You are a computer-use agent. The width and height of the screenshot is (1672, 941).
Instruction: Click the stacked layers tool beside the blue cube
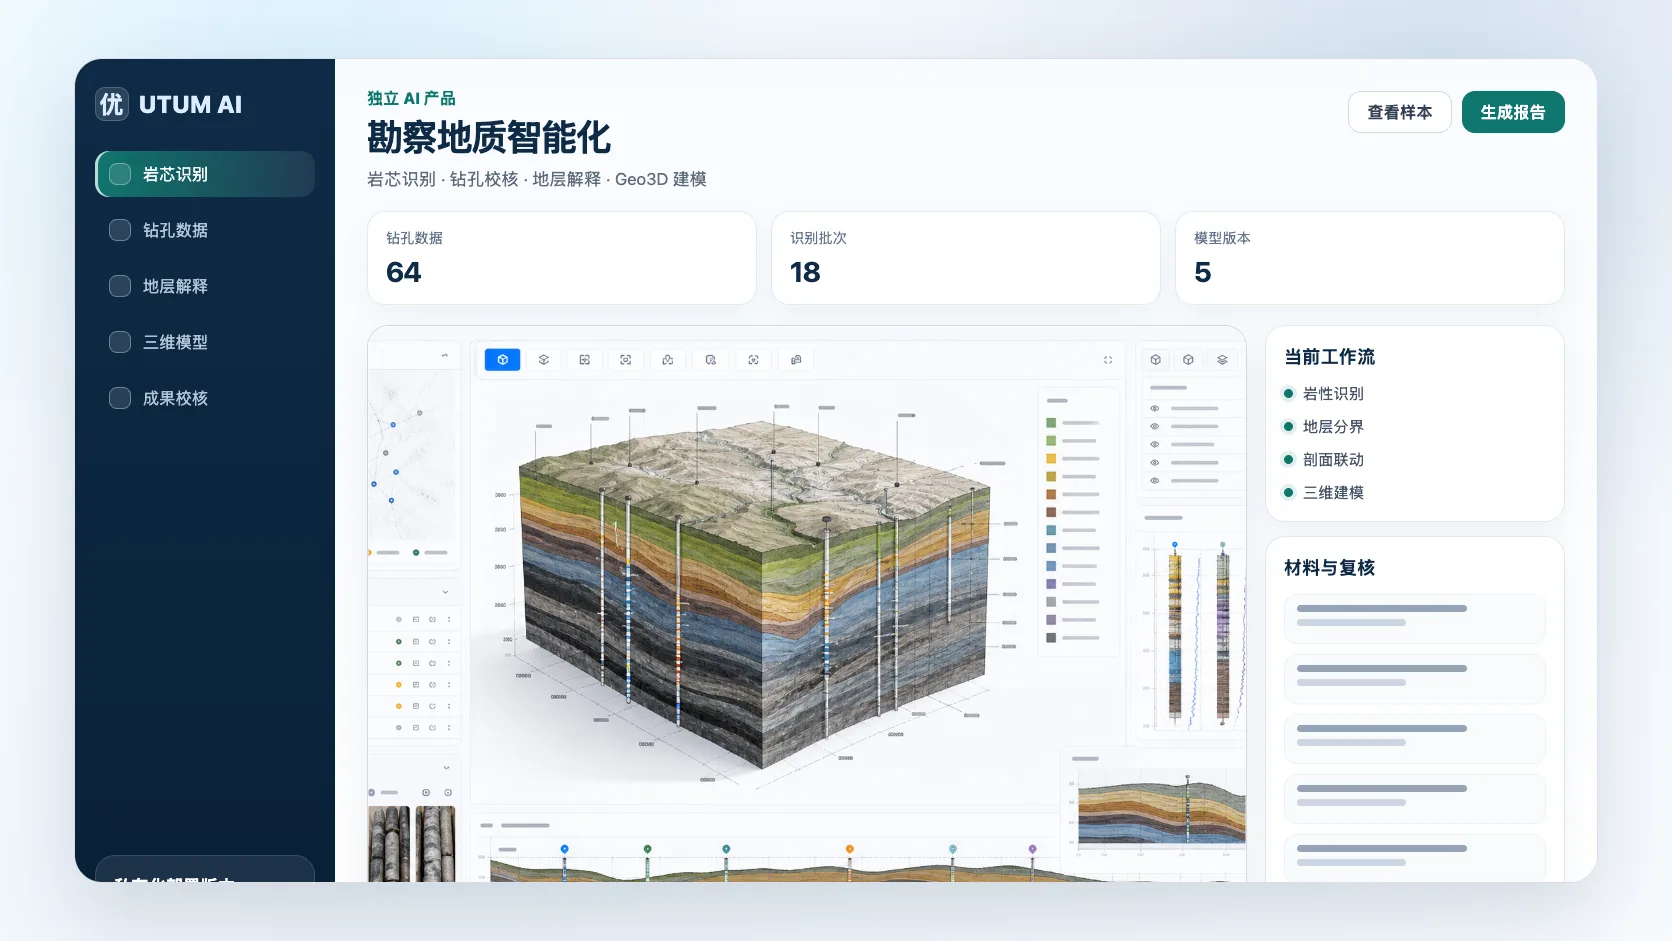click(544, 360)
